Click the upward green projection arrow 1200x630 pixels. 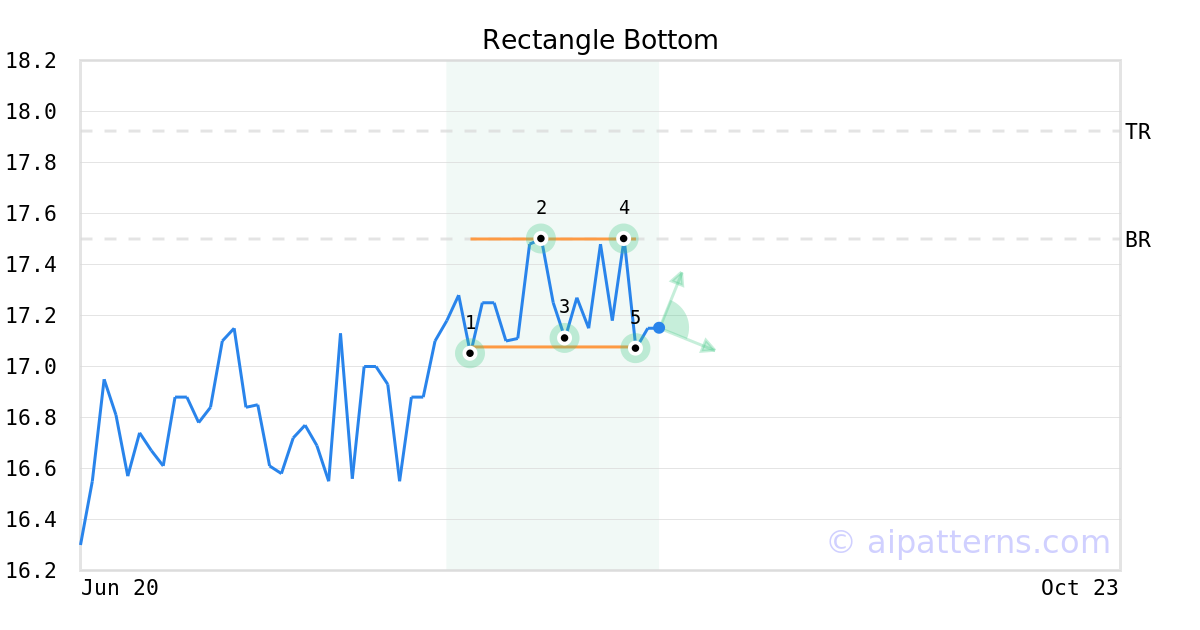673,296
